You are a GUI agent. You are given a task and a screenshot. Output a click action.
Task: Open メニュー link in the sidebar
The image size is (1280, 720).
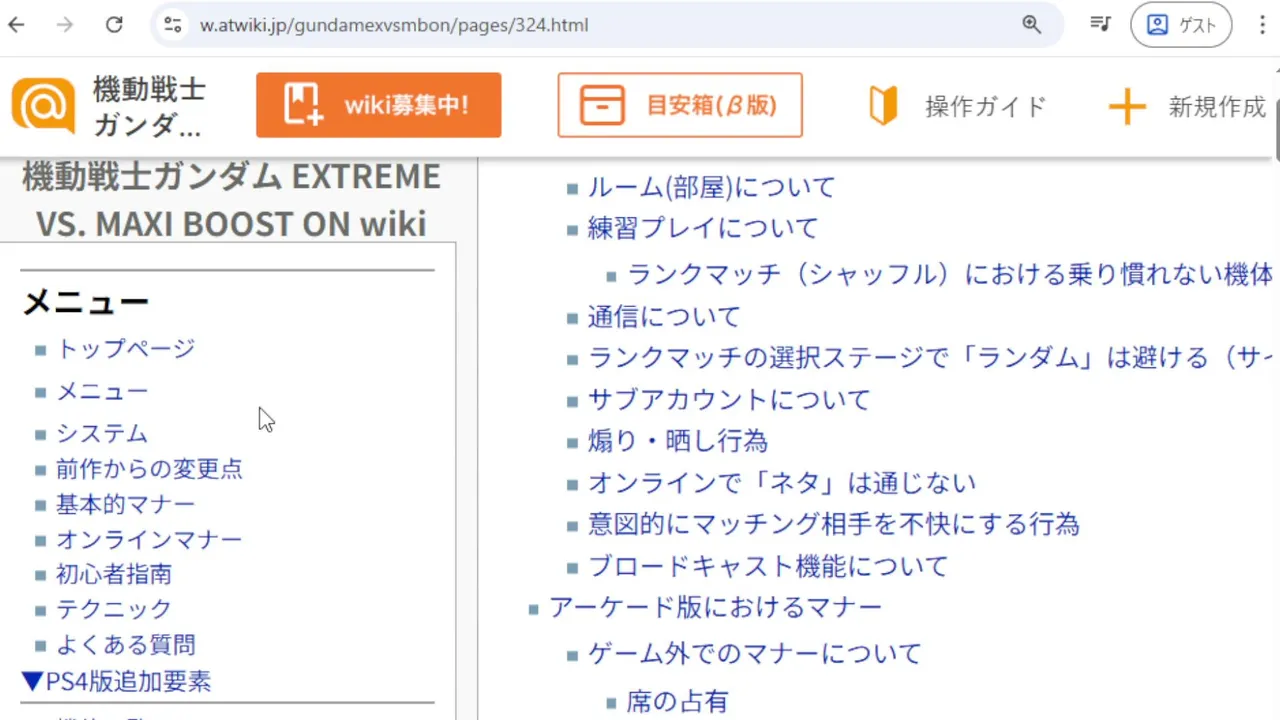click(102, 391)
